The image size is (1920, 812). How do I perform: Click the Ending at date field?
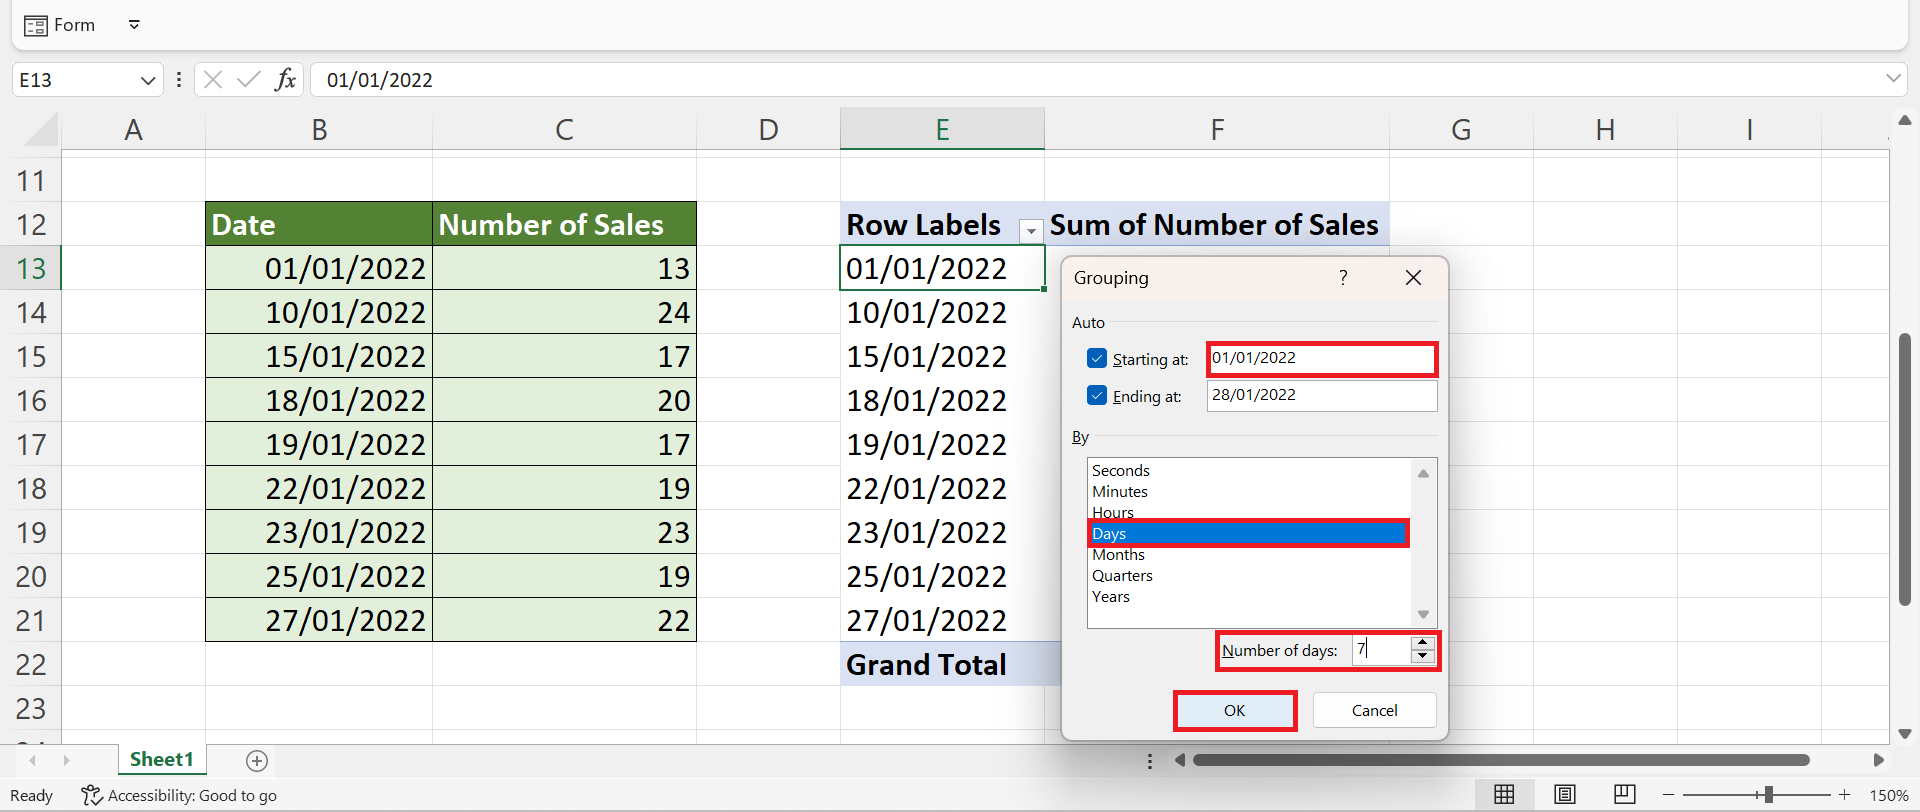pos(1321,396)
